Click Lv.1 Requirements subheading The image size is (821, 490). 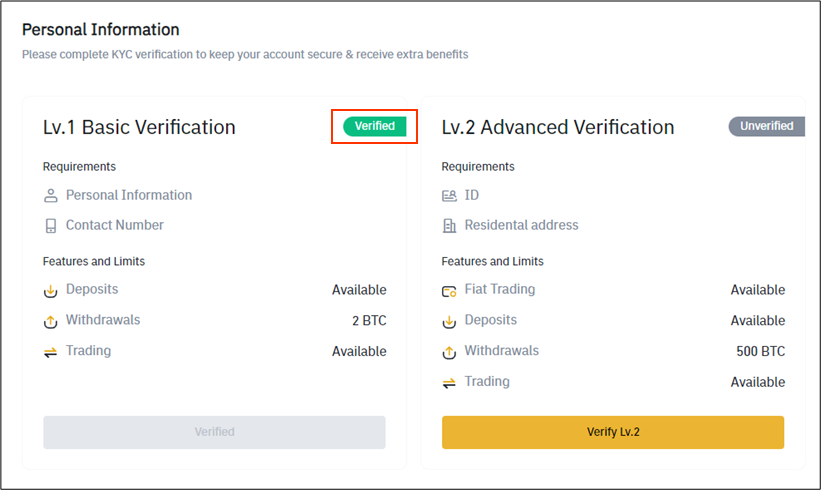tap(79, 167)
